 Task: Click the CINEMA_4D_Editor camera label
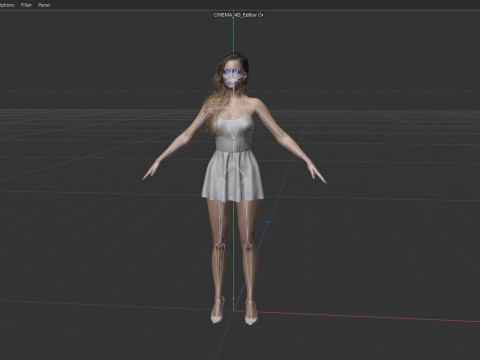tap(235, 15)
